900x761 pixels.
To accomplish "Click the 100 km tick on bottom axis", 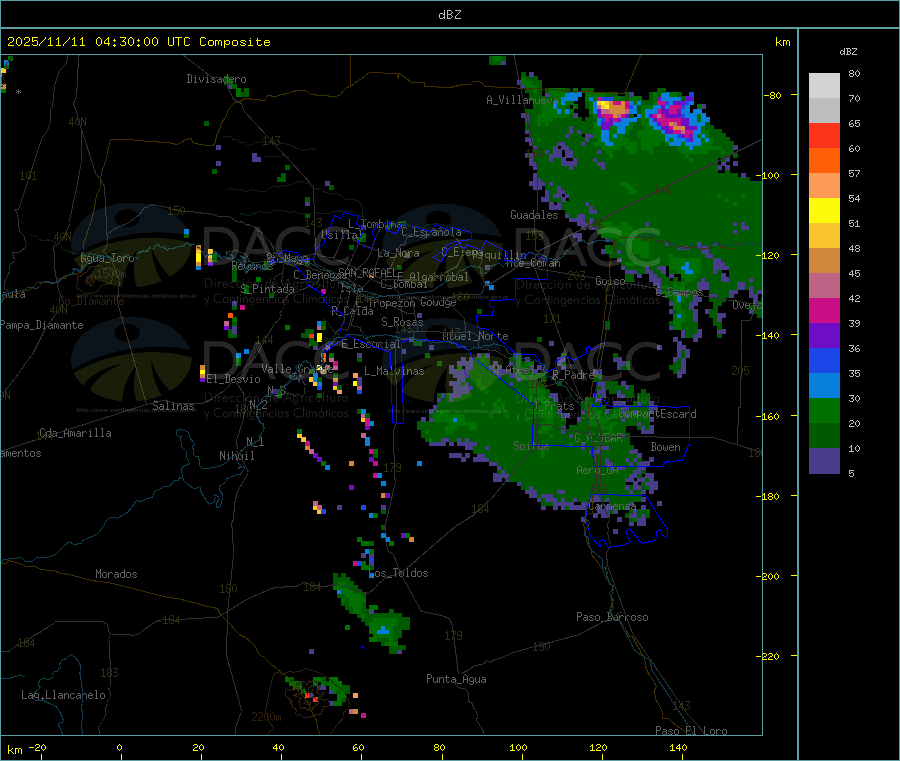I will coord(518,747).
